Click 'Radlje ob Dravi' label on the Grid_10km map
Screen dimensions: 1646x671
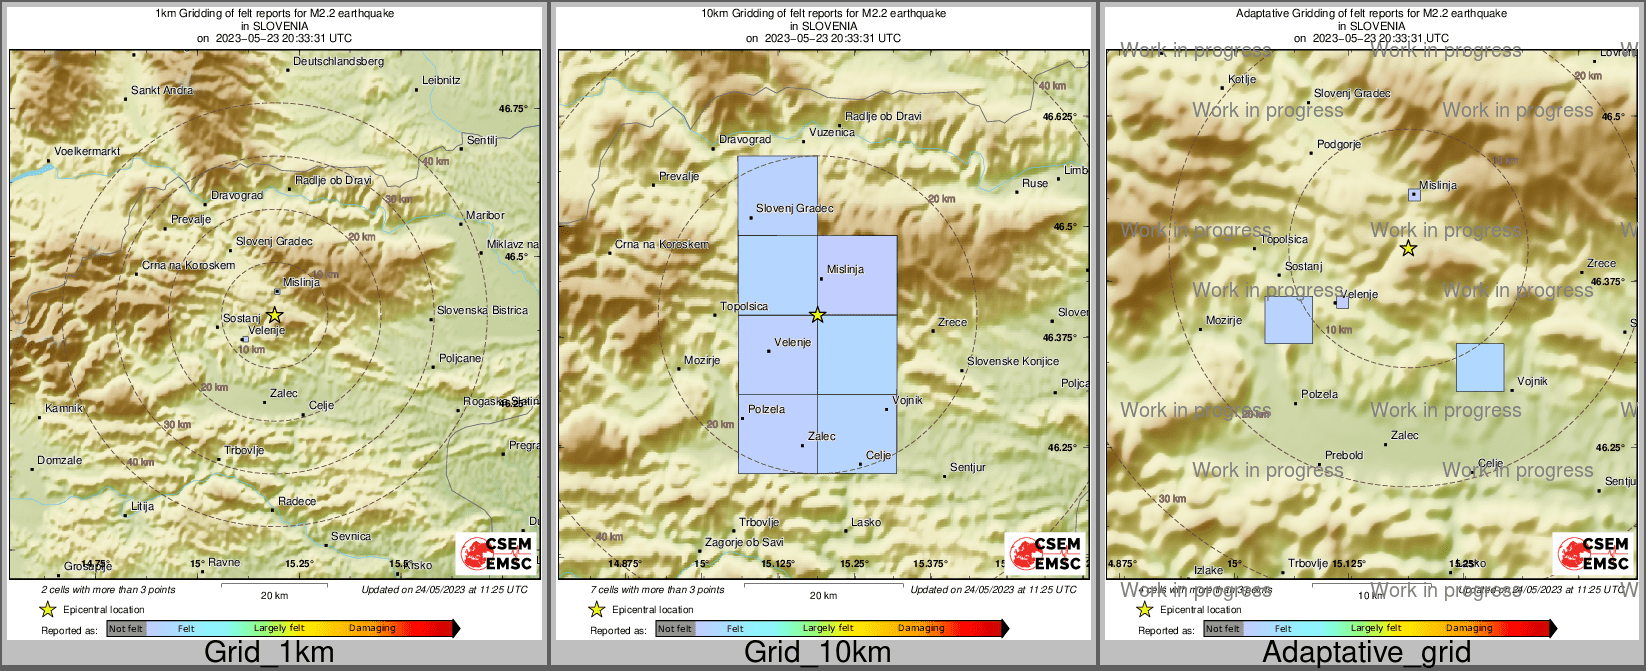pos(883,116)
